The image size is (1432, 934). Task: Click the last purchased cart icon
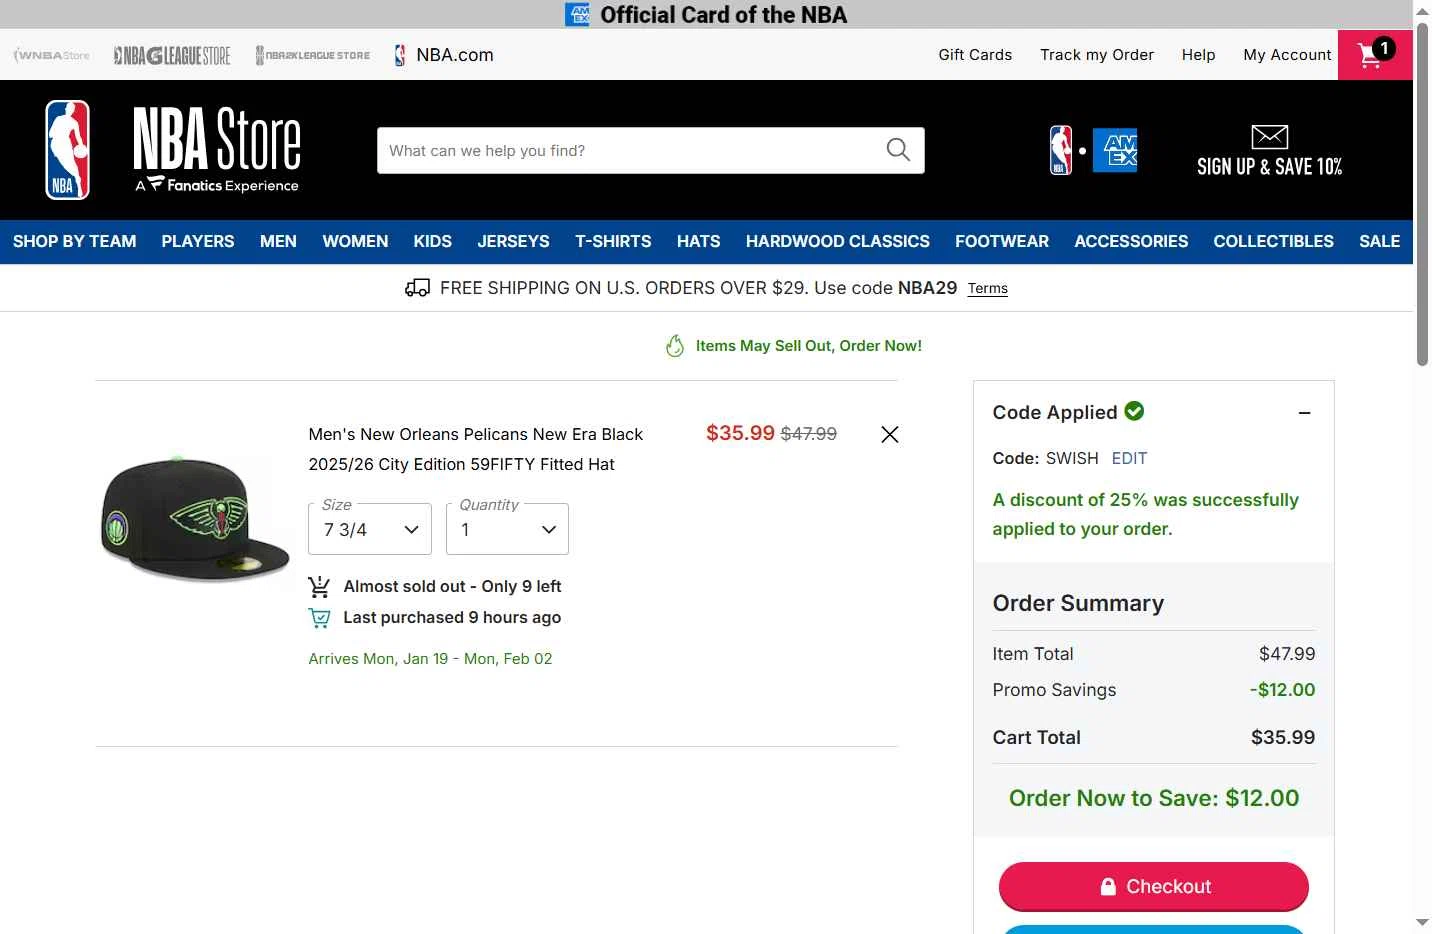point(319,618)
